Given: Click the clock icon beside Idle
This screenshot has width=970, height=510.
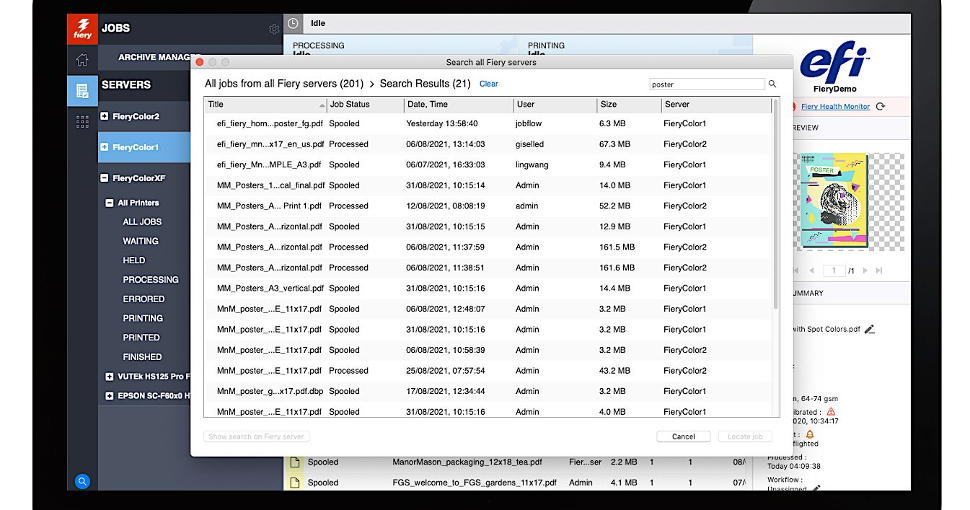Looking at the screenshot, I should [293, 24].
